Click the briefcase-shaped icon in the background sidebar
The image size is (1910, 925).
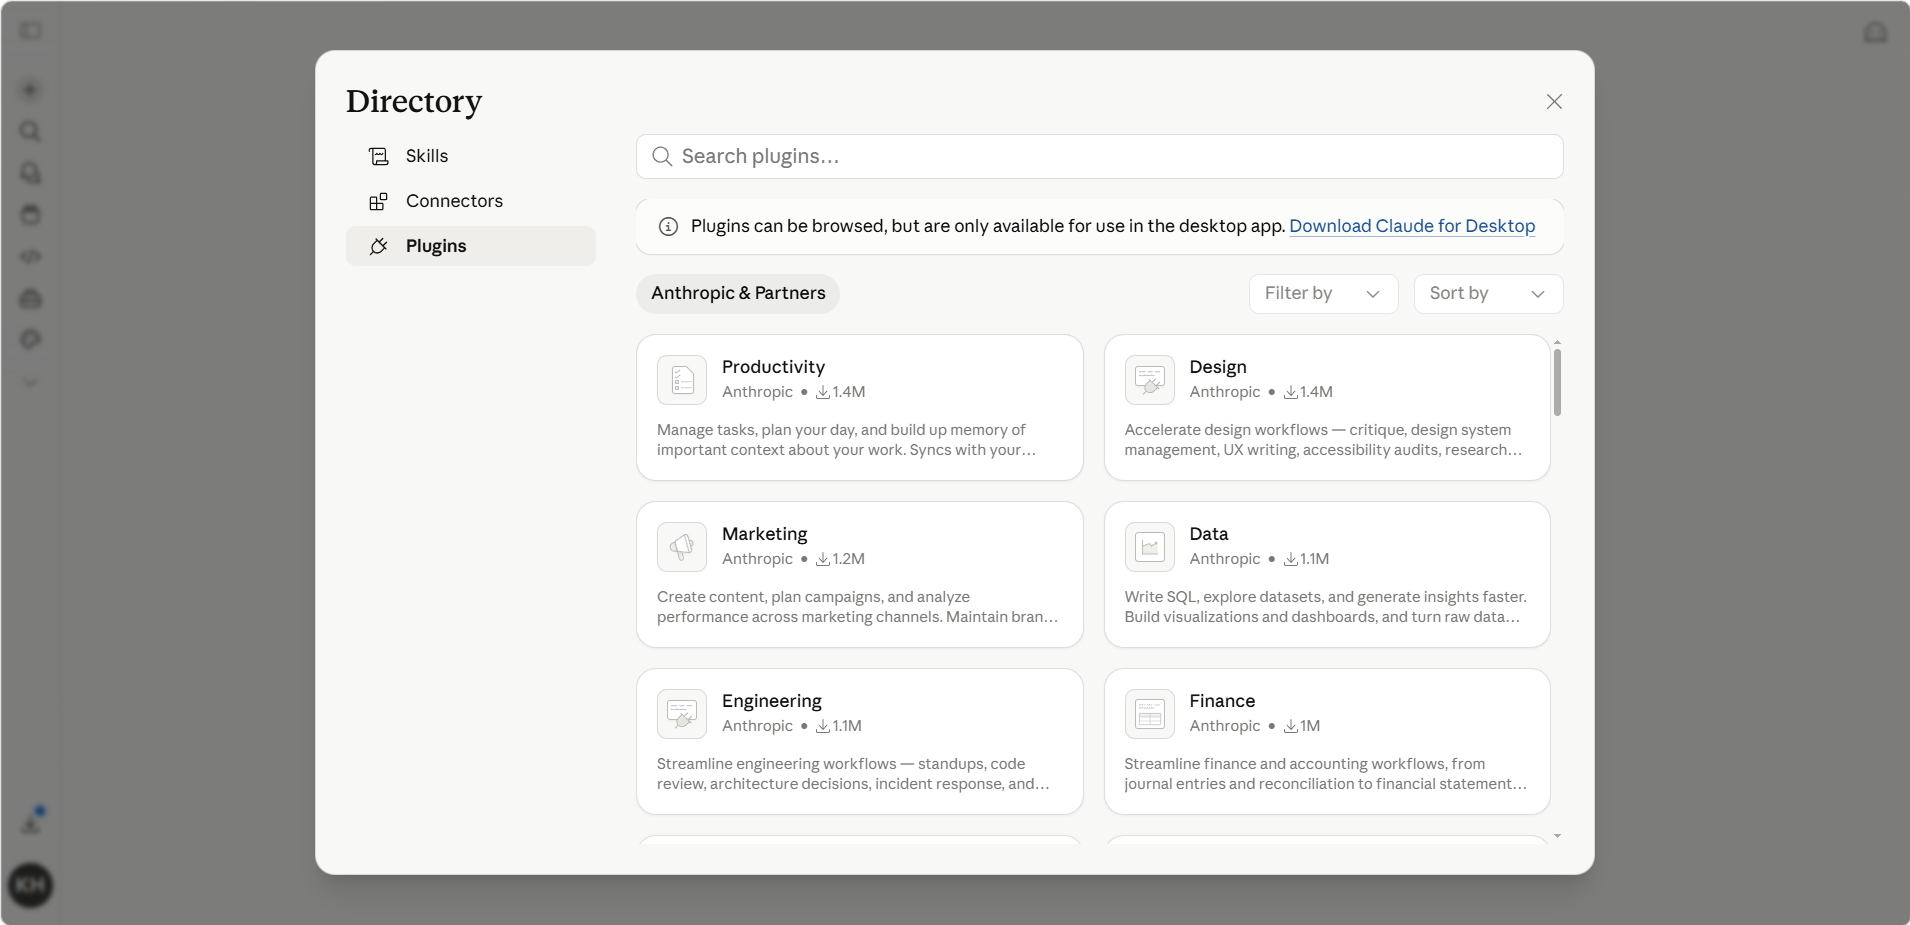pos(30,298)
